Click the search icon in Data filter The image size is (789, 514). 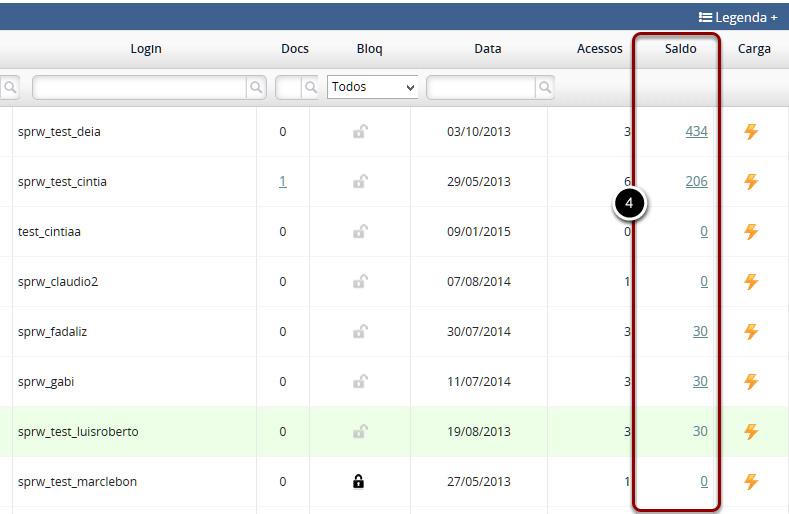click(544, 88)
